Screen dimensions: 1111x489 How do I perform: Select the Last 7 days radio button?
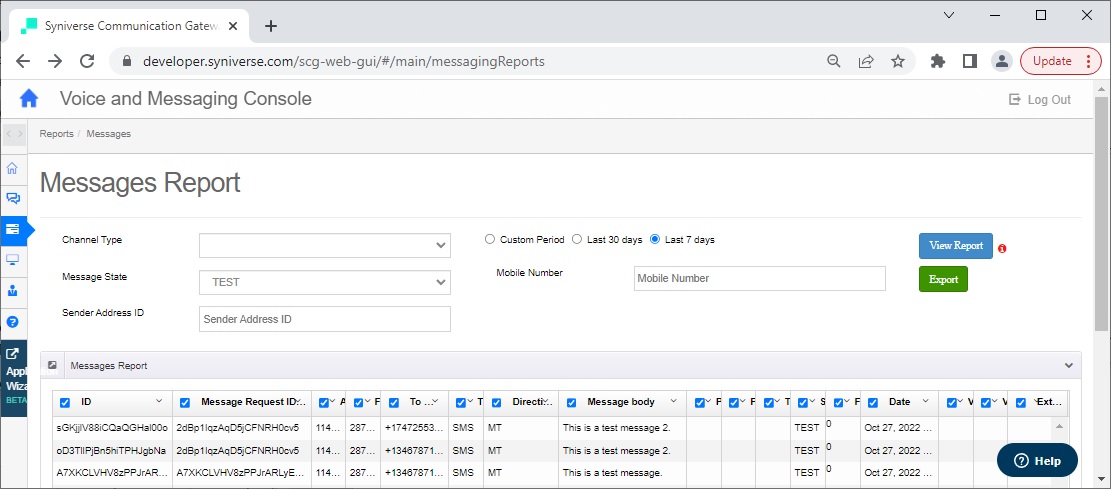point(655,240)
